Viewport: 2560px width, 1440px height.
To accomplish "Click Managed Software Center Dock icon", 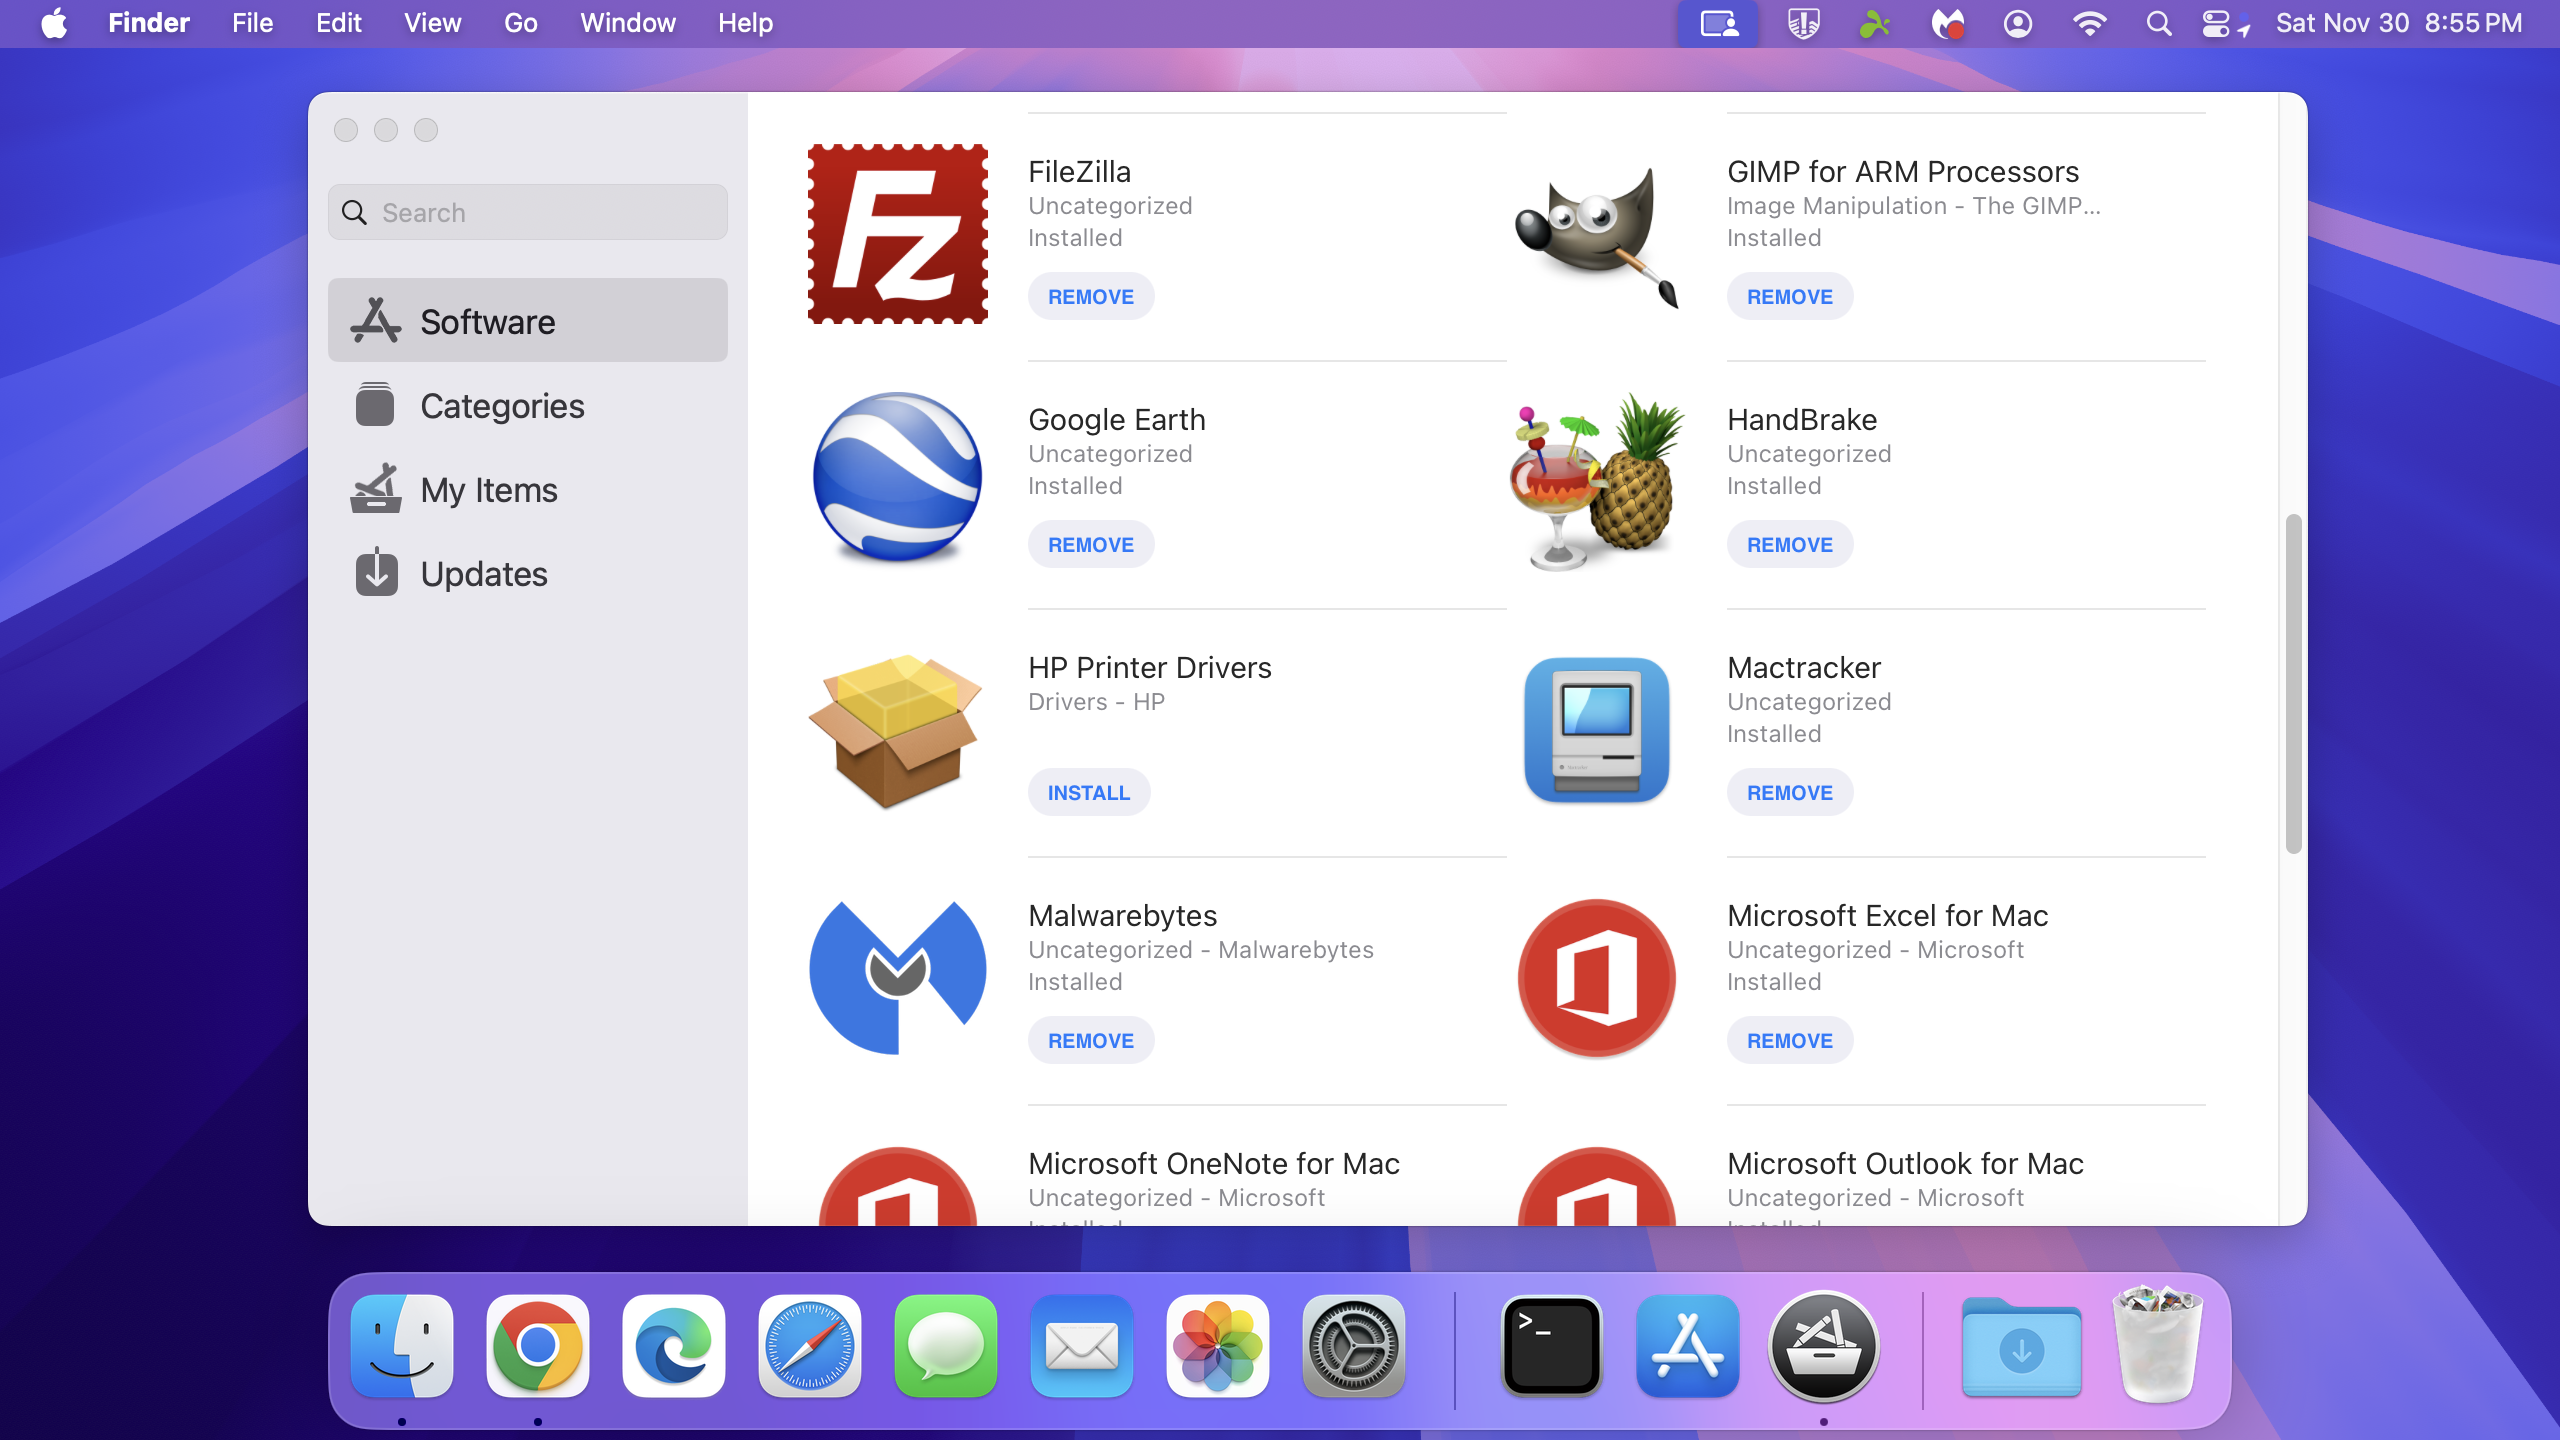I will tap(1824, 1346).
